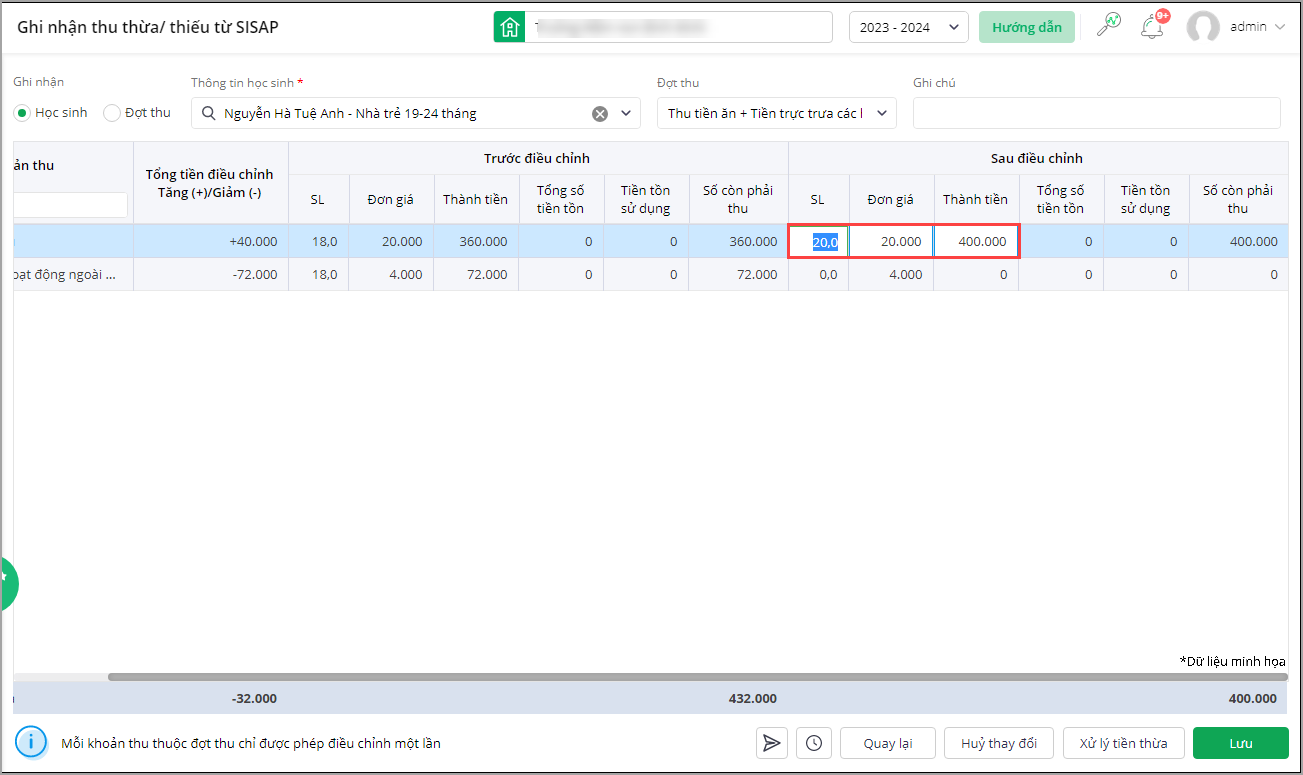
Task: Click the admin user avatar
Action: coord(1203,27)
